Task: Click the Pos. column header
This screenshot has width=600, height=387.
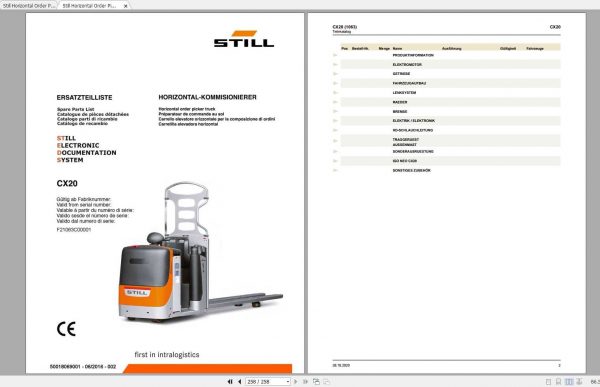Action: pos(344,49)
